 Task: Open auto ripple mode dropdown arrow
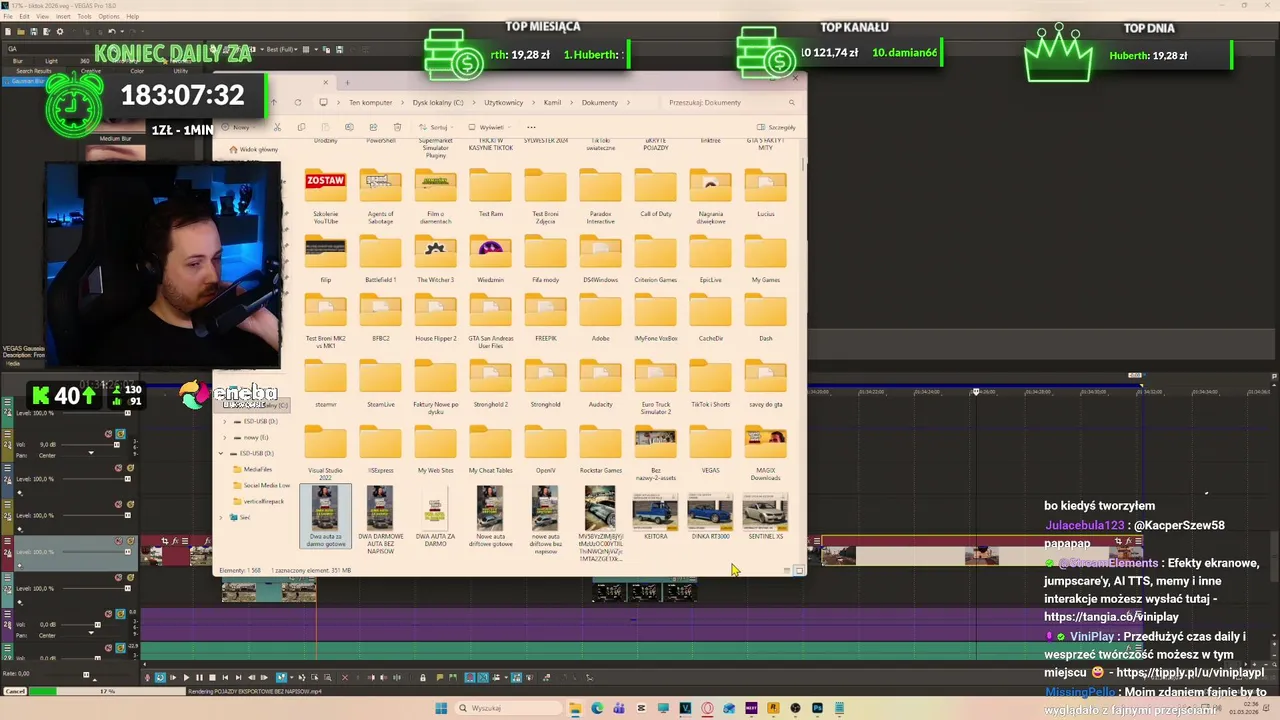506,678
